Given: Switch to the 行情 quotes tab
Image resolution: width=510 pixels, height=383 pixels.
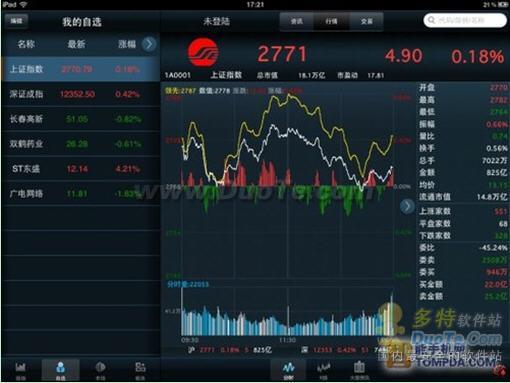Looking at the screenshot, I should [x=331, y=21].
